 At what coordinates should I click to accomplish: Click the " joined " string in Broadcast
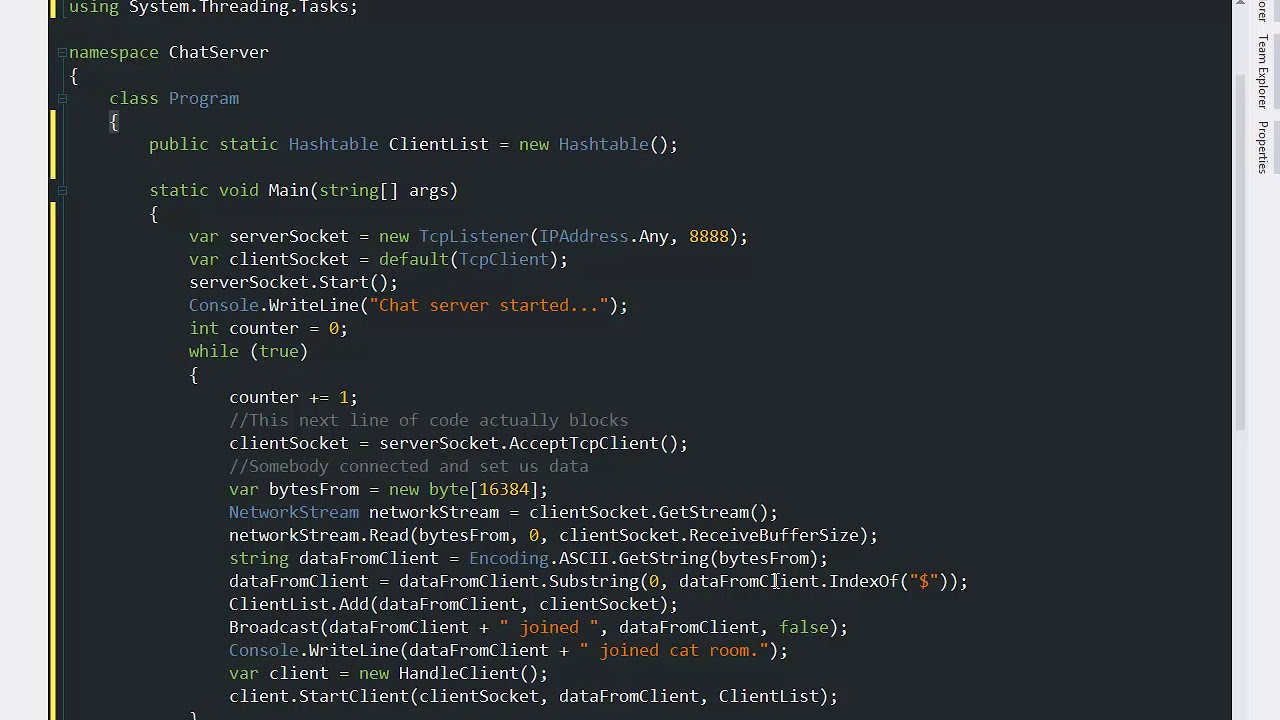click(x=548, y=627)
